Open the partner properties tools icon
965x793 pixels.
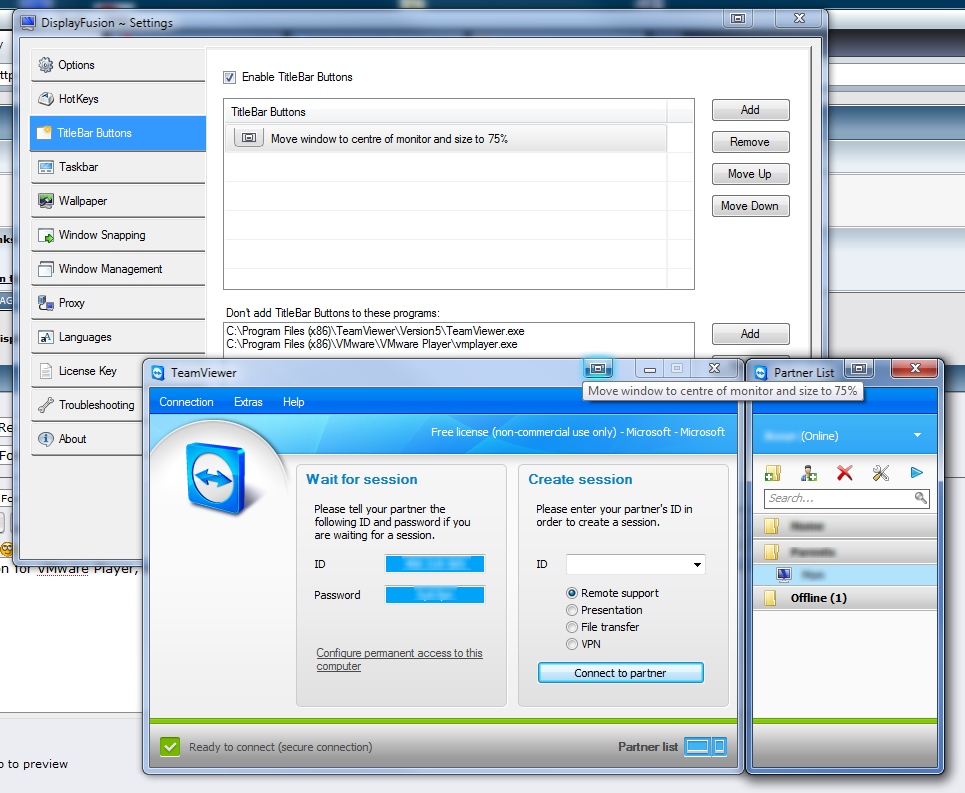pyautogui.click(x=880, y=473)
